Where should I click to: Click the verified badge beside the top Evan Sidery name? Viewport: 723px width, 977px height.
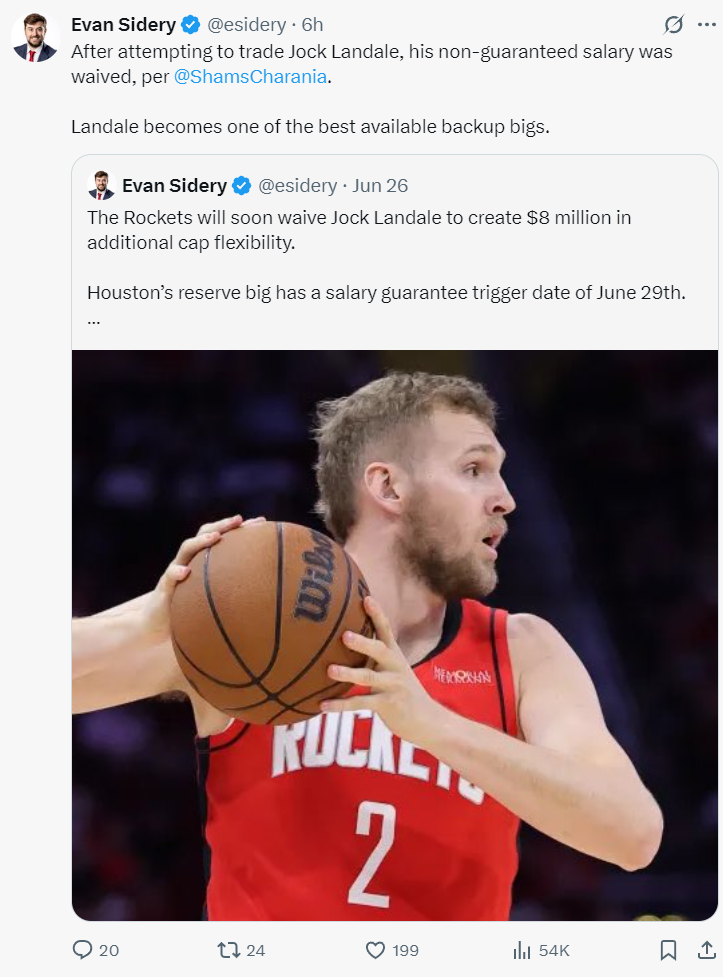190,25
